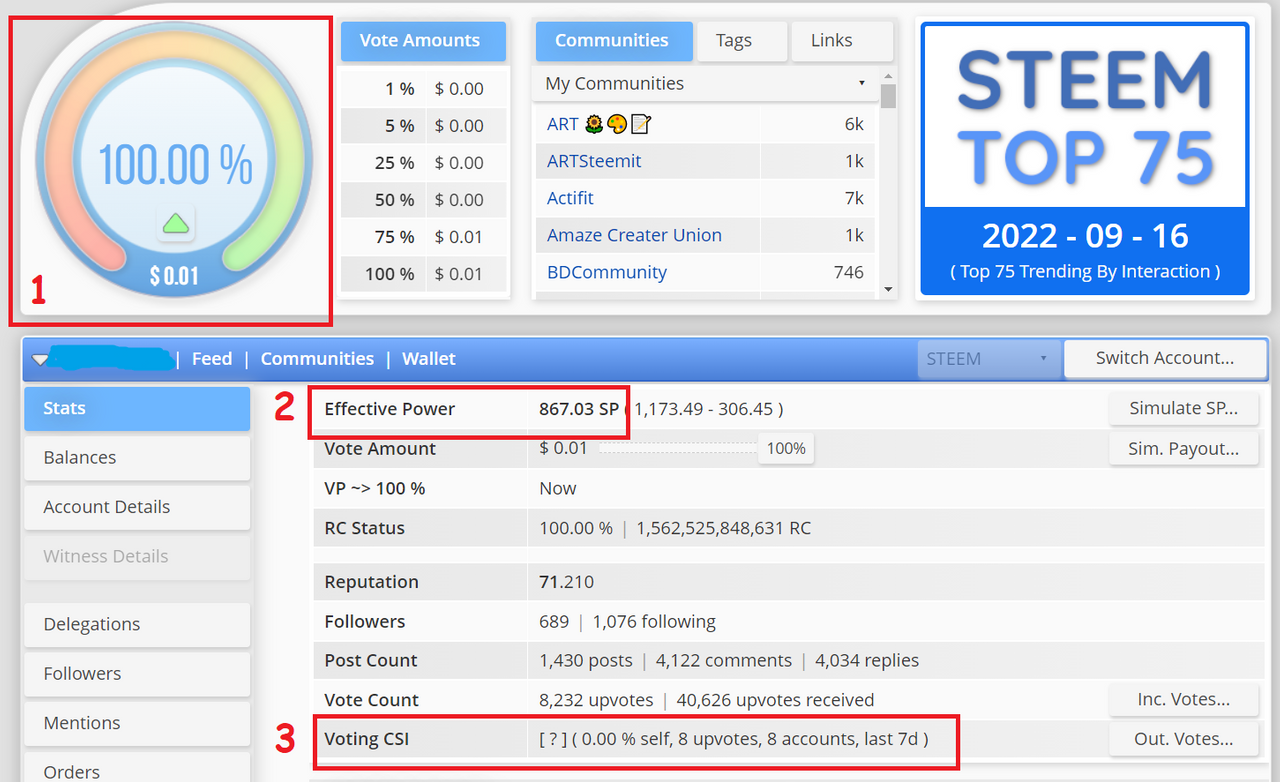
Task: Open the Amaze Creater Union community
Action: pos(634,235)
